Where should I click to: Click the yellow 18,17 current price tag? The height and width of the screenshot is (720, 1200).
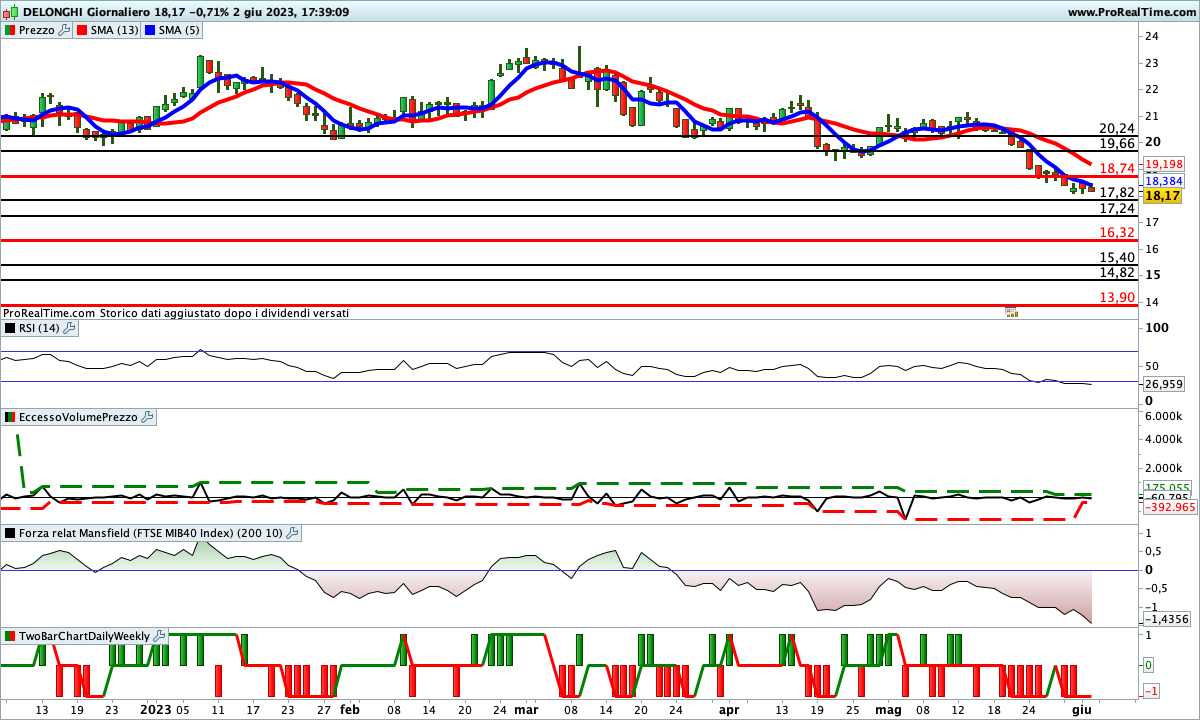(x=1163, y=197)
